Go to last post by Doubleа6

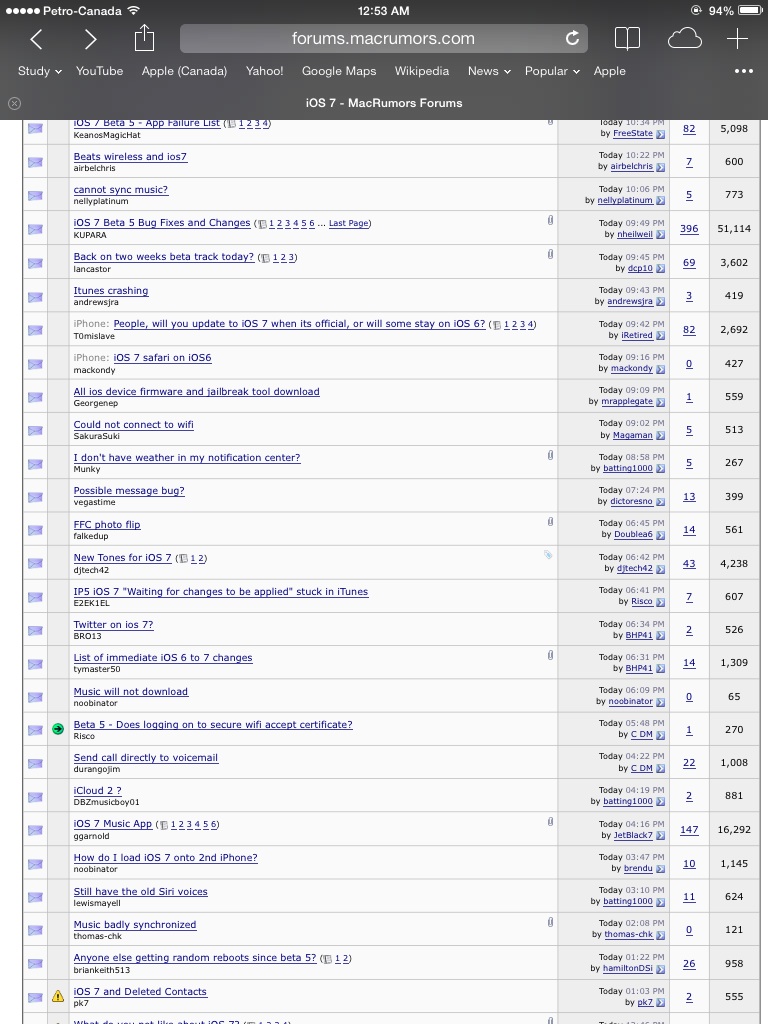tap(660, 535)
